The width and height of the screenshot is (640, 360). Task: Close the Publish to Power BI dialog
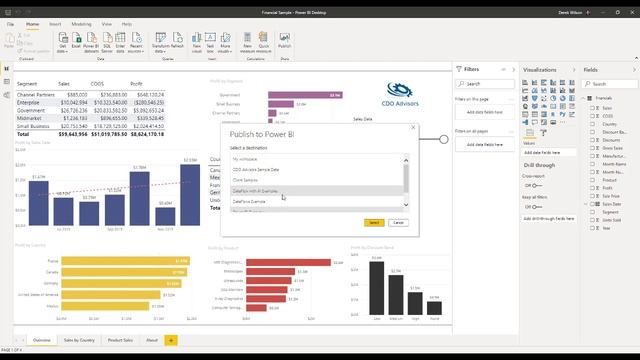(x=413, y=127)
